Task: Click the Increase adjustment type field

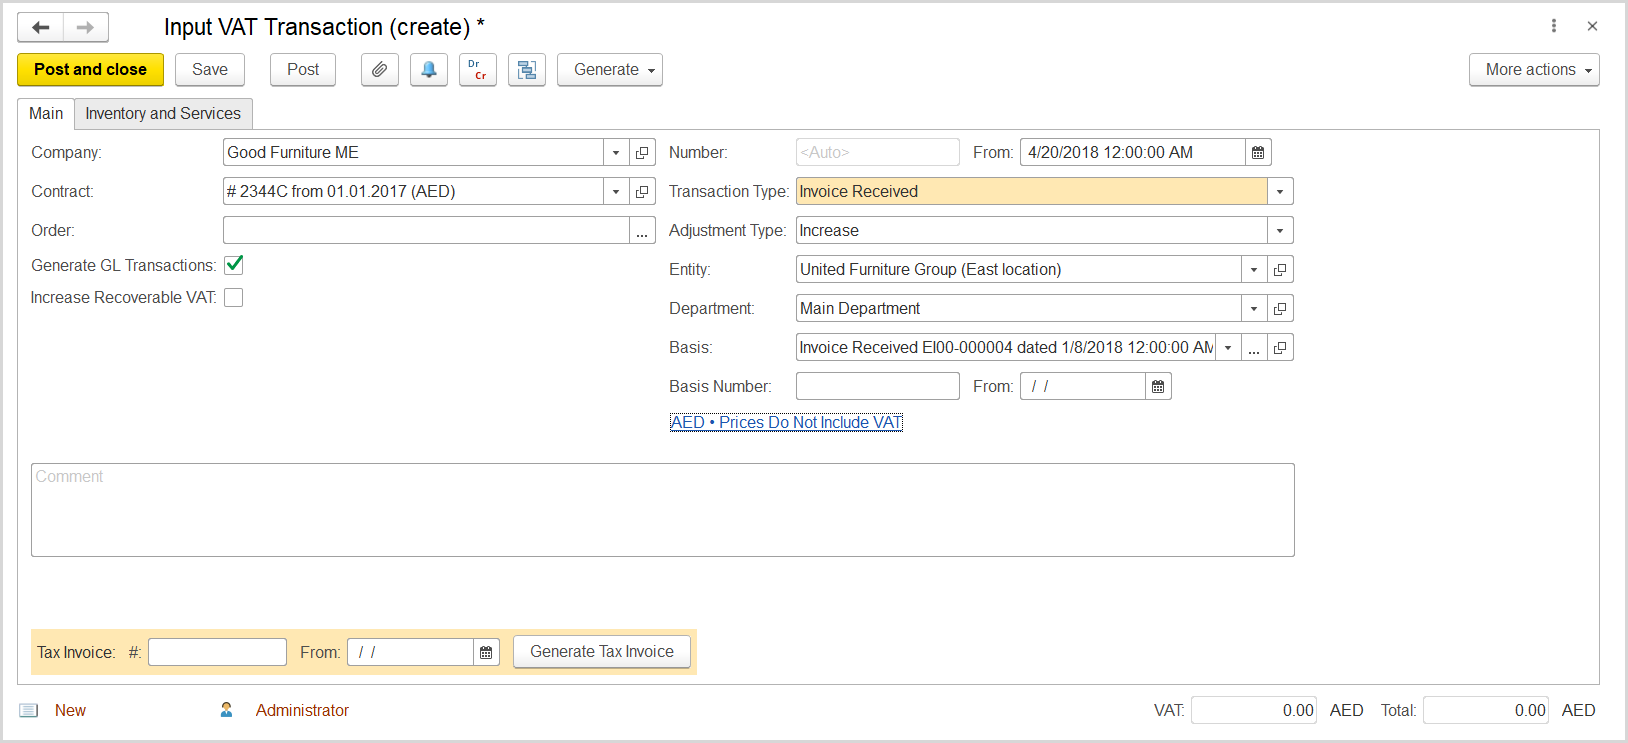Action: (1031, 231)
